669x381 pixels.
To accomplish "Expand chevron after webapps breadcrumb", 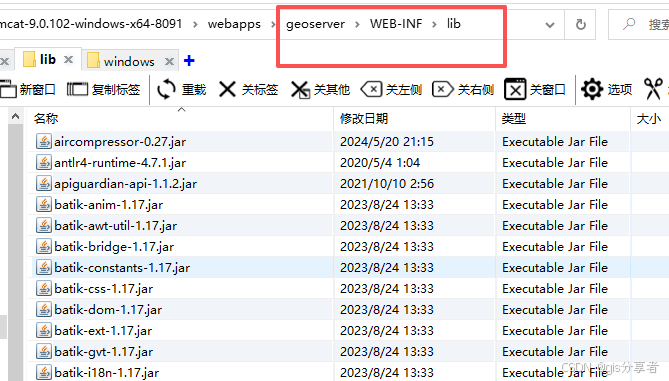I will (x=273, y=24).
